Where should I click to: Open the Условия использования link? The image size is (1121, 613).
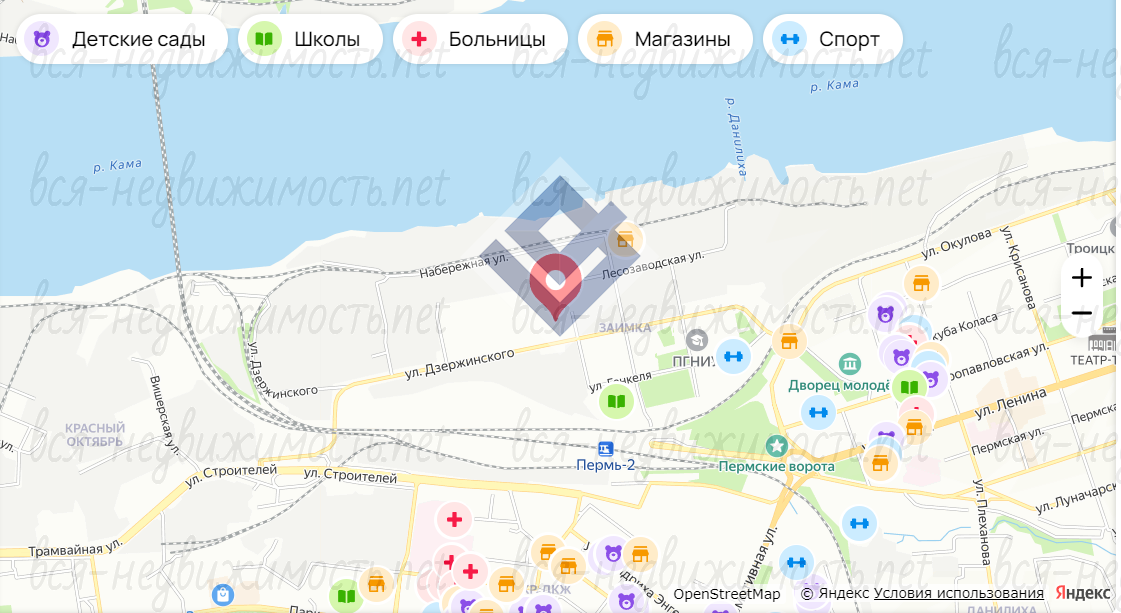click(959, 593)
